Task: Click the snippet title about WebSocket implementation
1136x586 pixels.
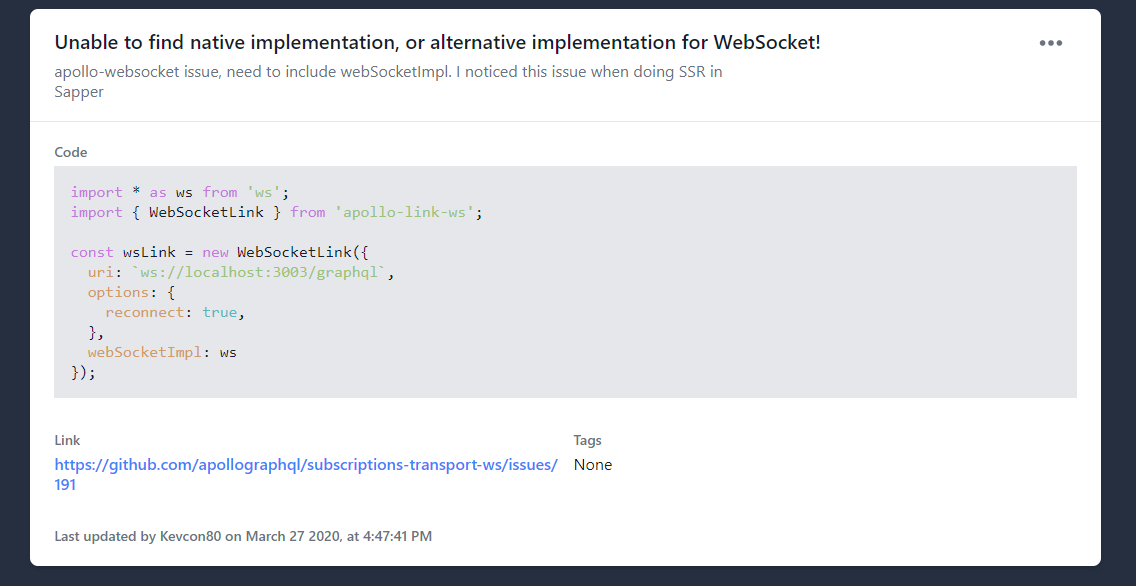Action: [438, 43]
